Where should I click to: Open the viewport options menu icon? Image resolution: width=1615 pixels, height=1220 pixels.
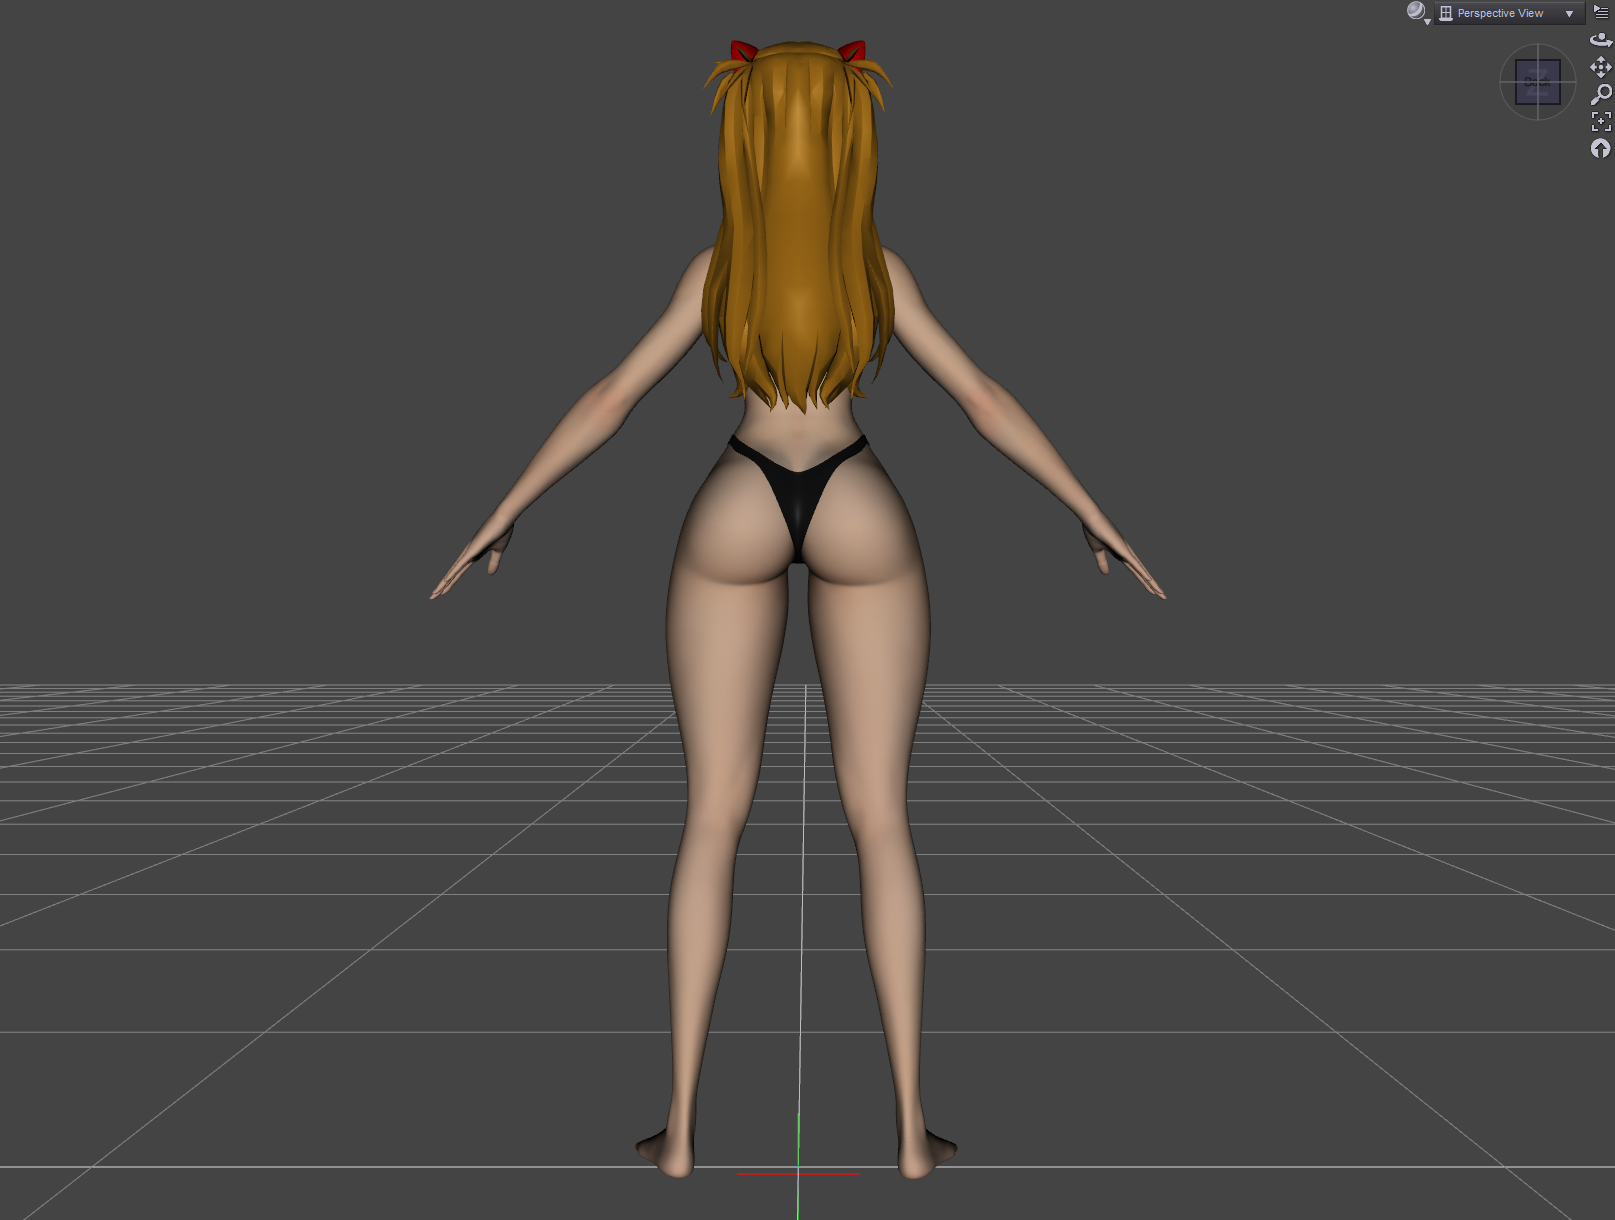click(x=1601, y=12)
